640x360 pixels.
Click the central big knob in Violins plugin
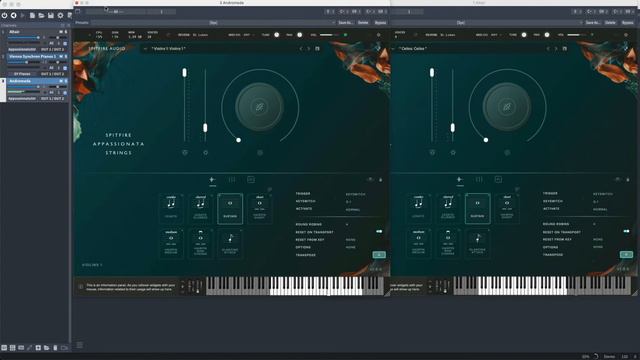(x=260, y=107)
